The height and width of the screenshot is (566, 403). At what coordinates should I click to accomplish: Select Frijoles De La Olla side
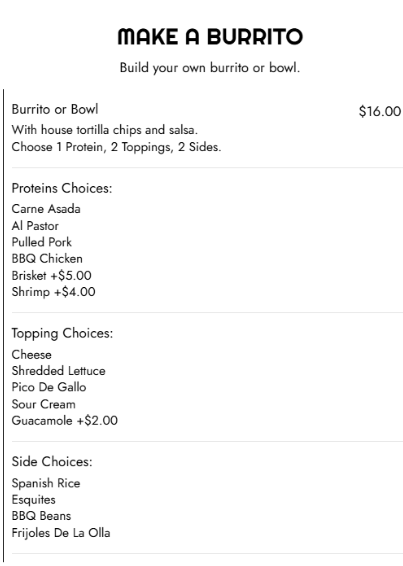coord(61,533)
